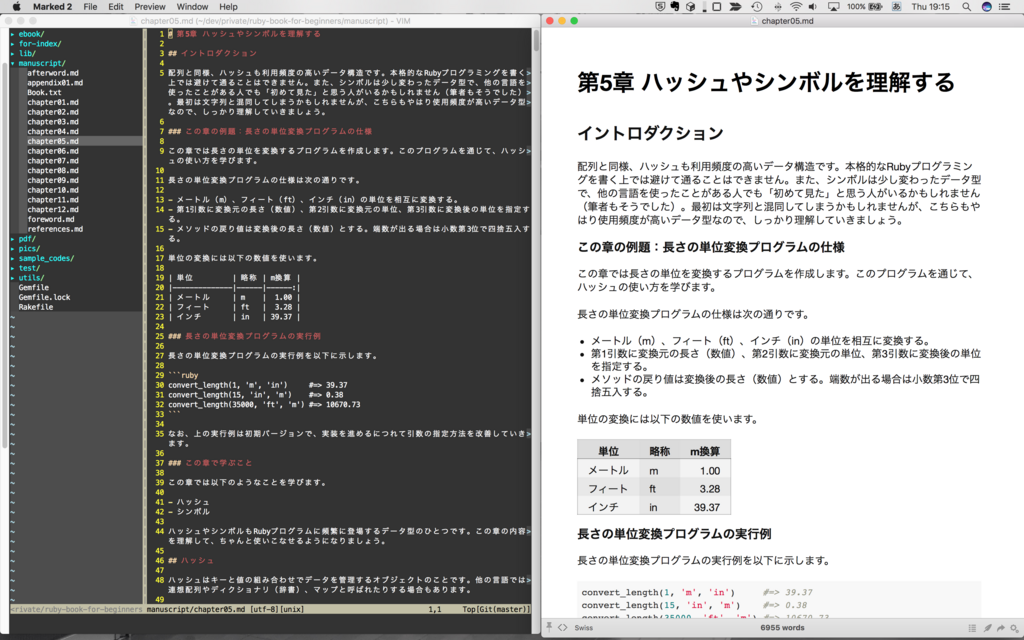Open the gear settings icon in Marked 2

click(x=1014, y=628)
